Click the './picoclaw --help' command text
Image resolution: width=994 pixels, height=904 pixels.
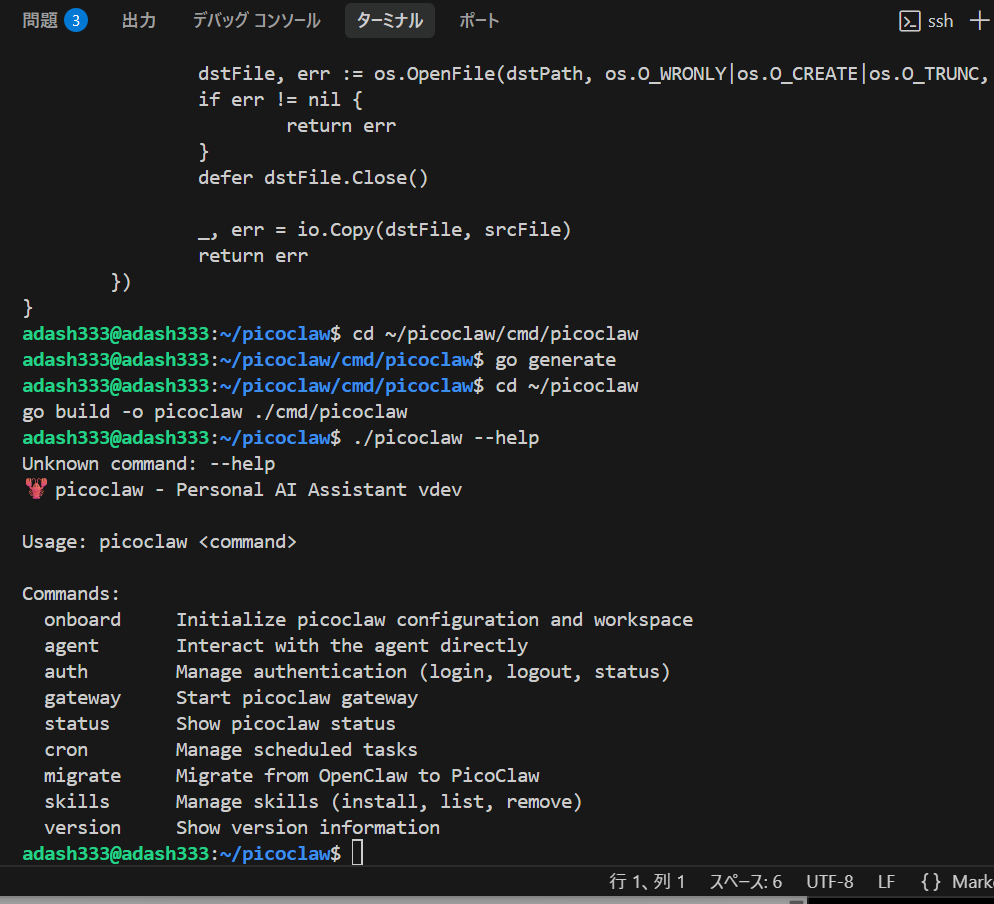pos(446,437)
